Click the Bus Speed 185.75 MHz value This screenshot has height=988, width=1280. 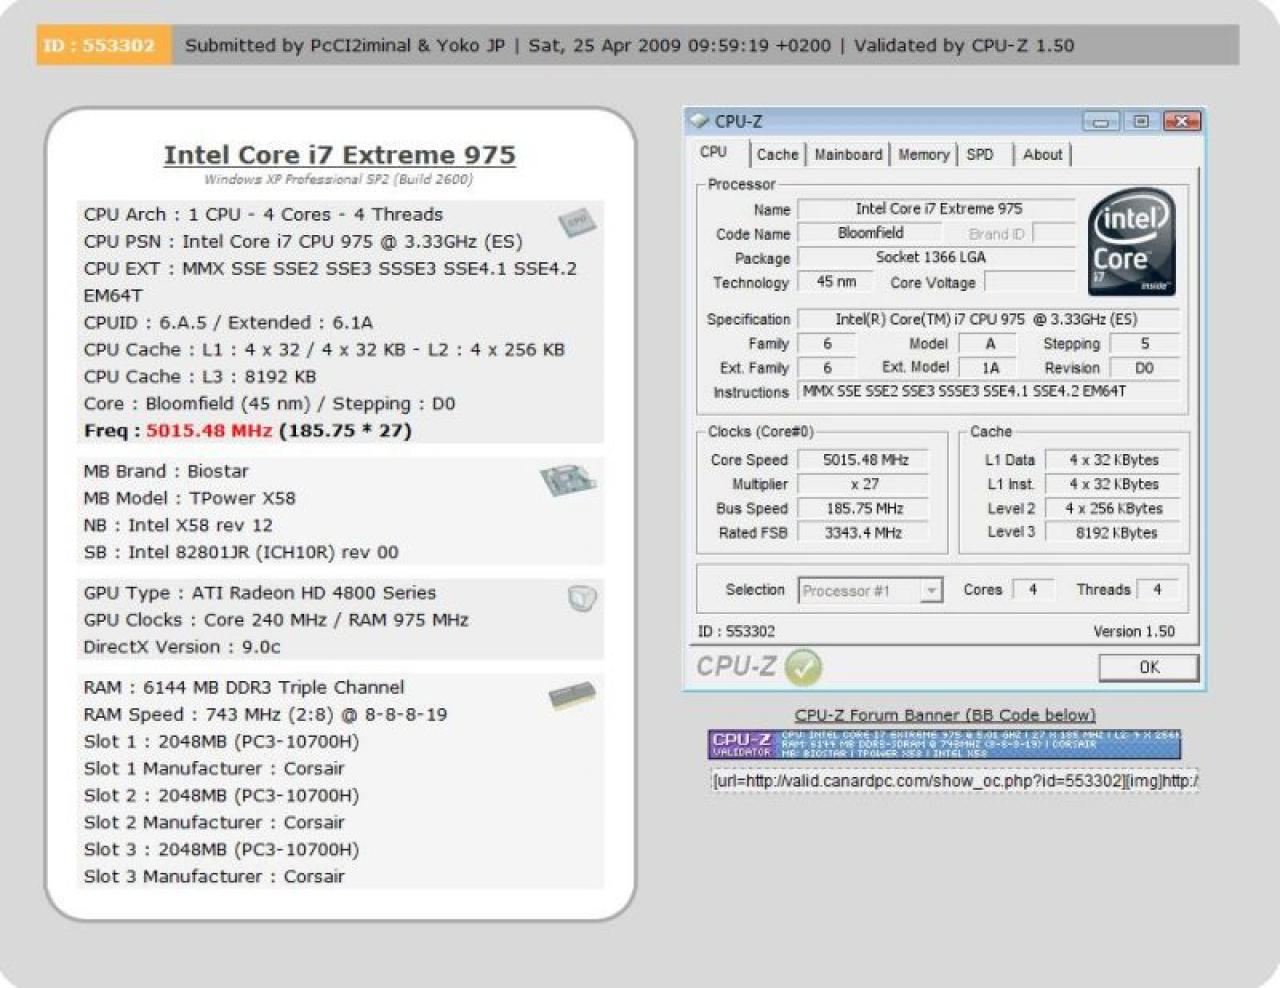click(865, 508)
